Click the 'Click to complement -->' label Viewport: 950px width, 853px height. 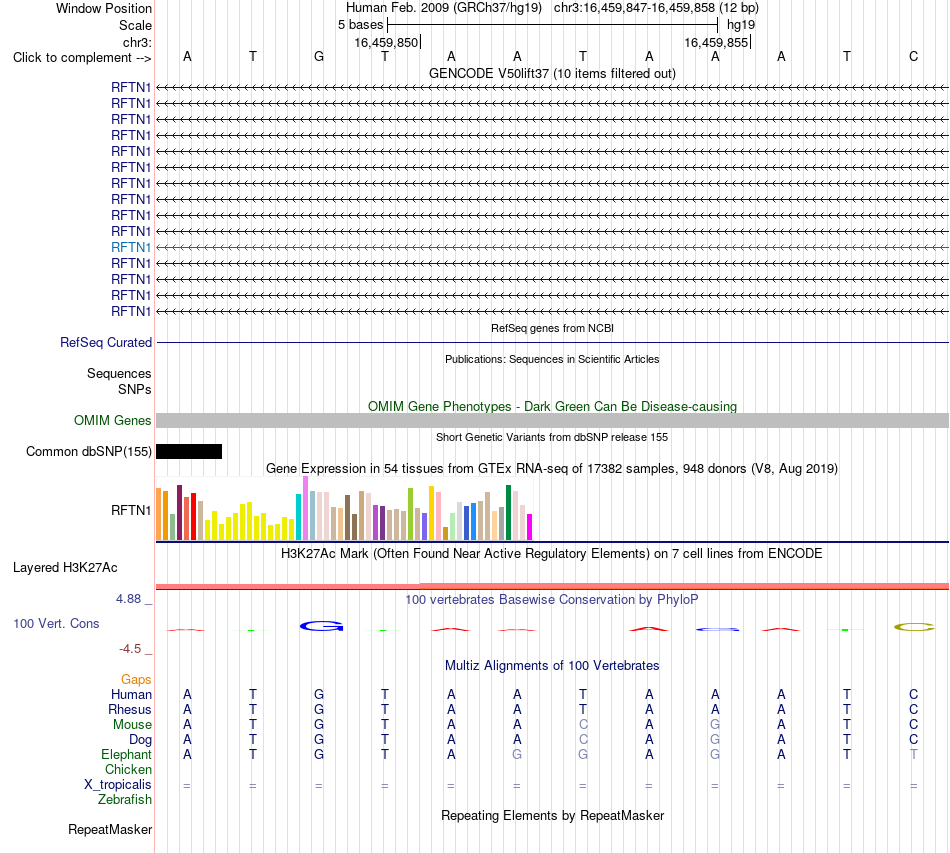(82, 58)
